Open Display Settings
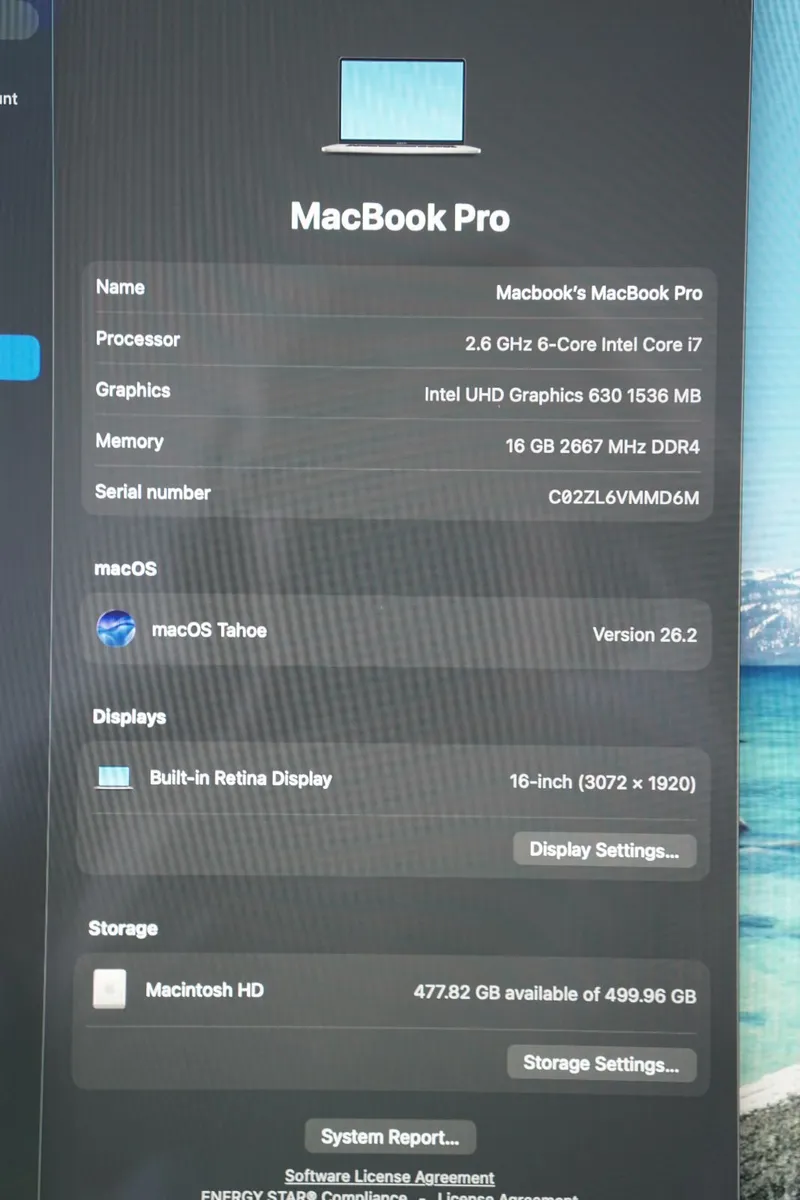800x1200 pixels. (604, 850)
